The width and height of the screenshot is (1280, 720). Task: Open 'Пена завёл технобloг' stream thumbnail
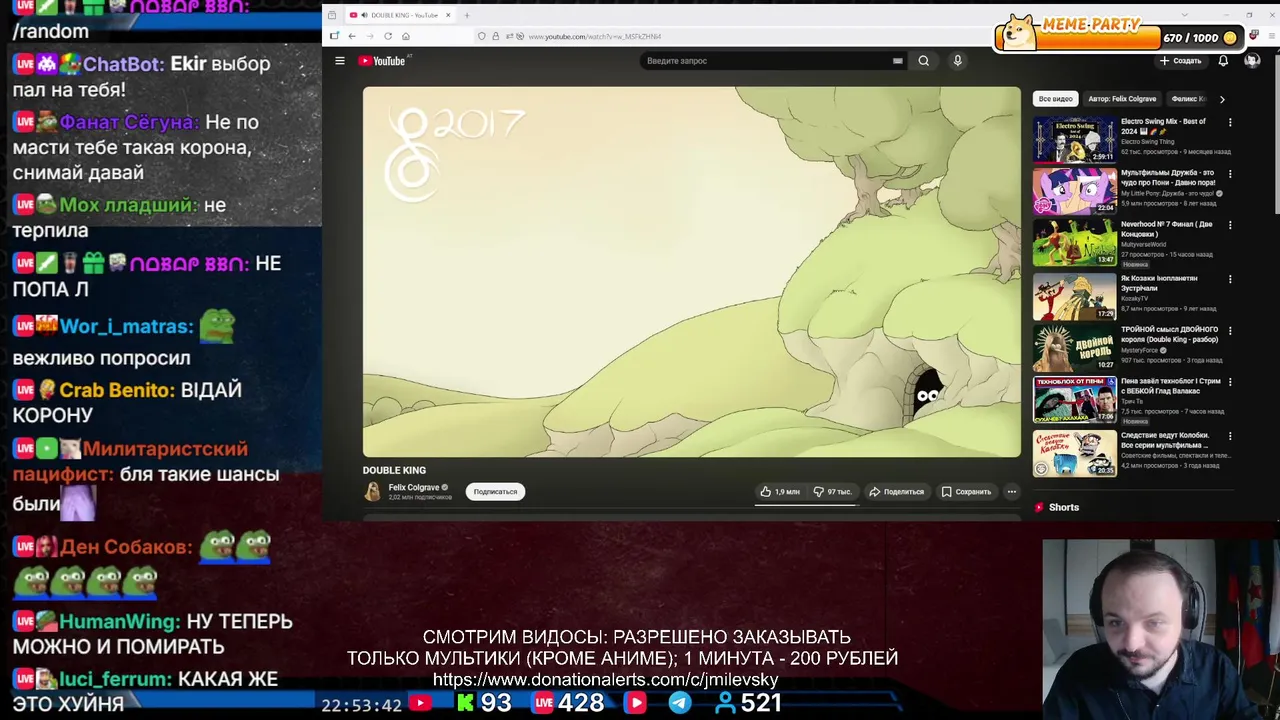1074,400
